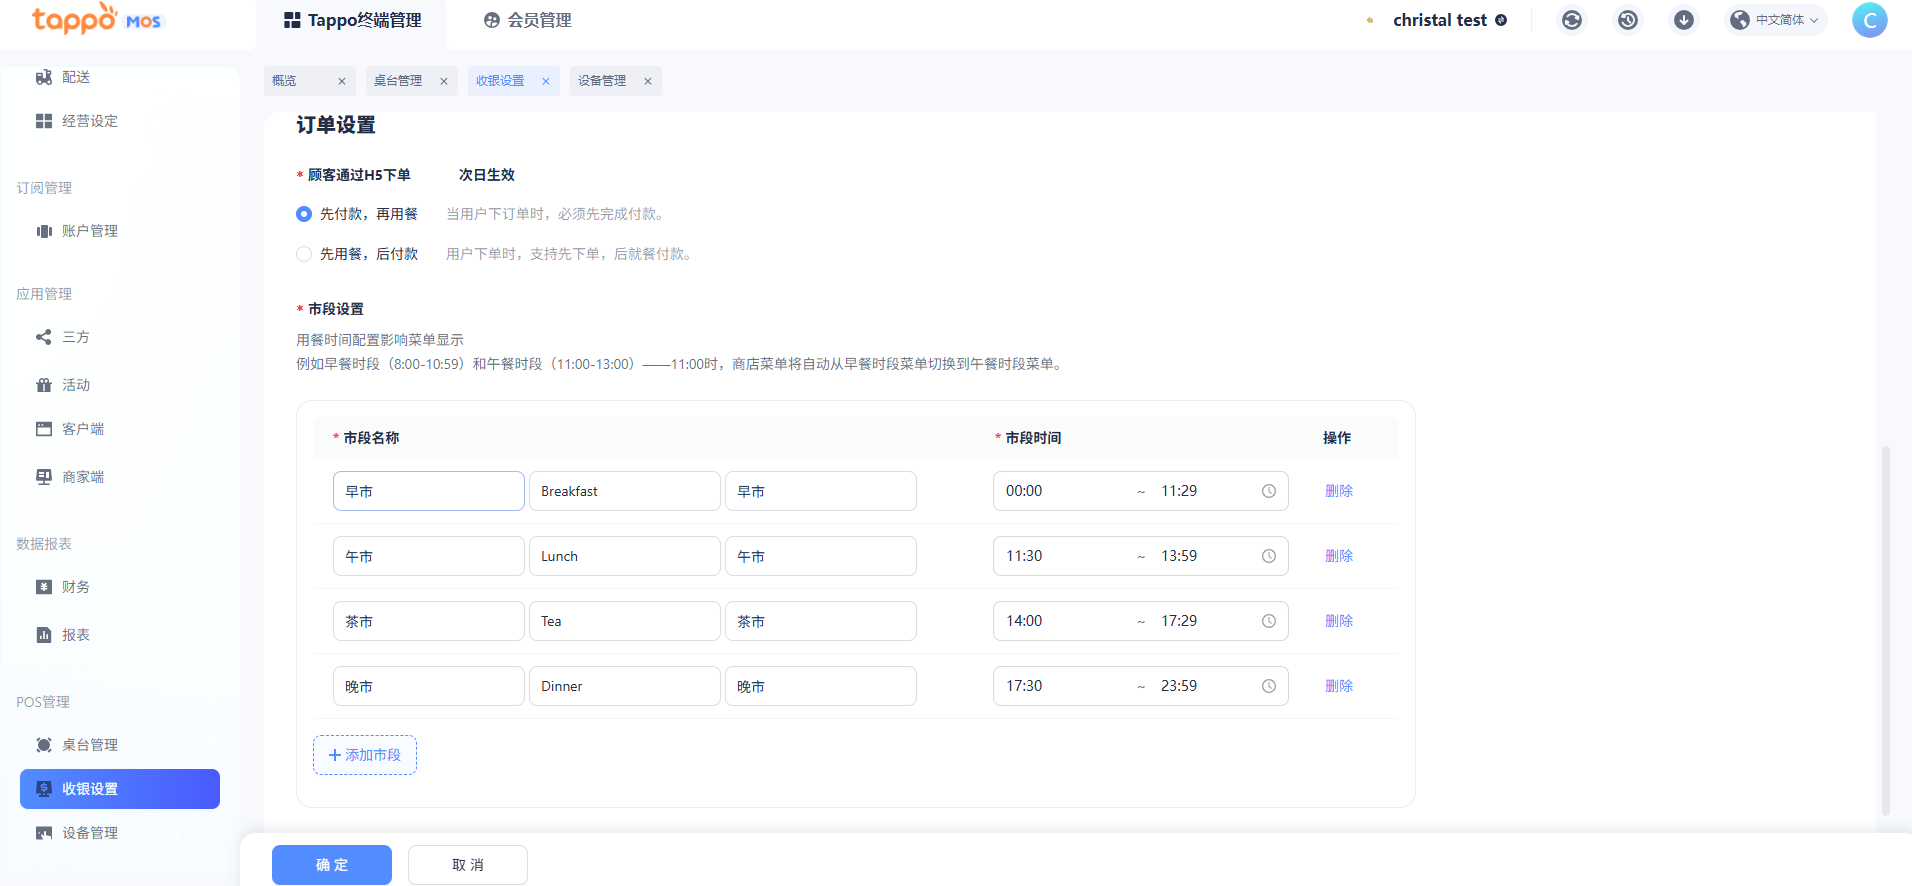The height and width of the screenshot is (886, 1912).
Task: Select the 先用餐，后付款 radio option
Action: [x=304, y=254]
